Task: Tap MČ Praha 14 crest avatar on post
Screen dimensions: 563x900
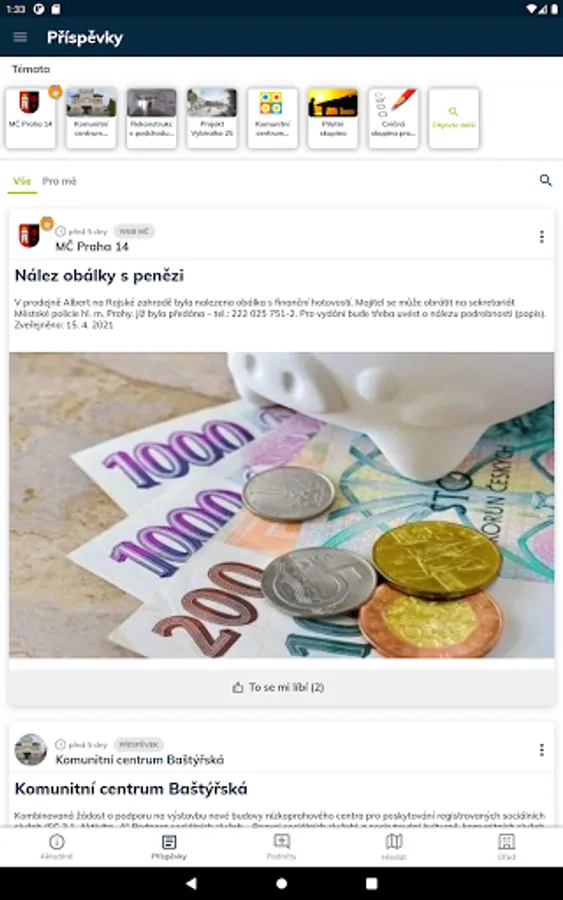Action: [29, 235]
